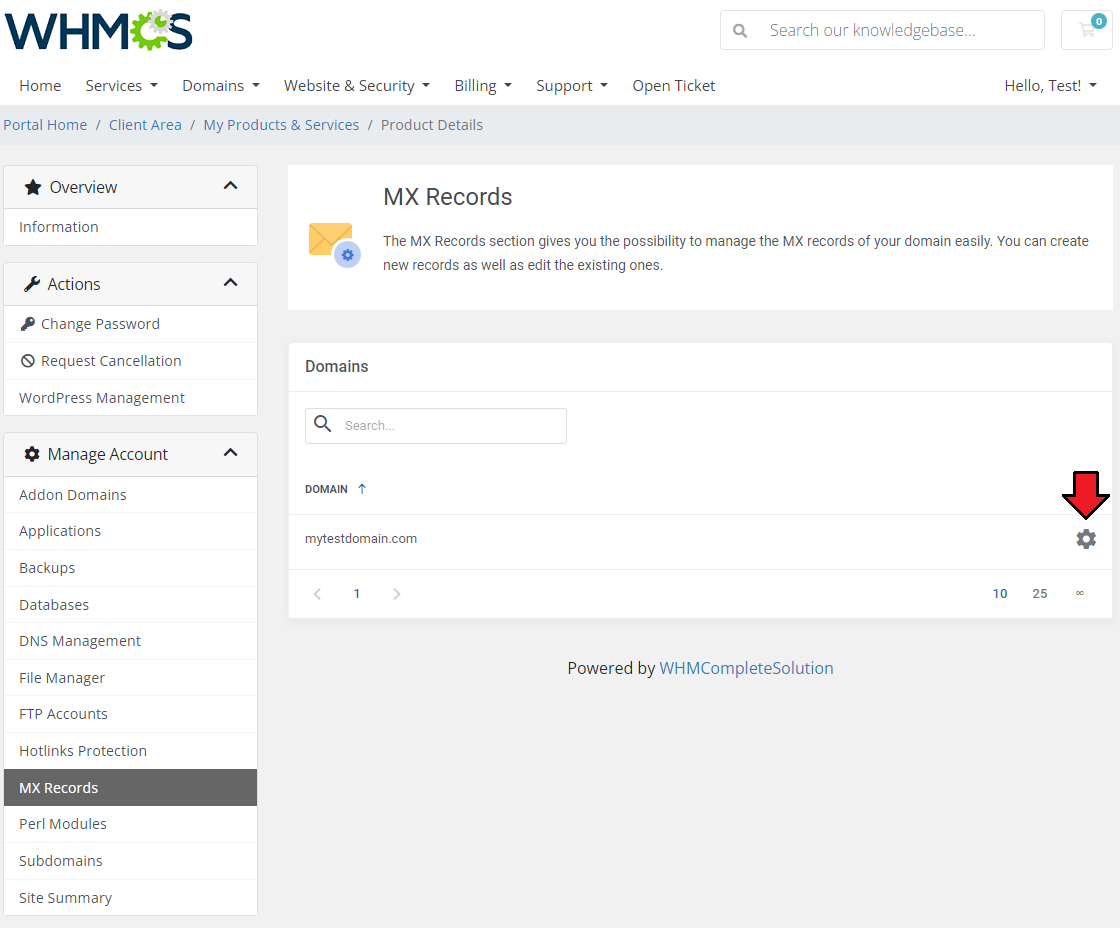
Task: Open Addon Domains in sidebar
Action: [131, 494]
